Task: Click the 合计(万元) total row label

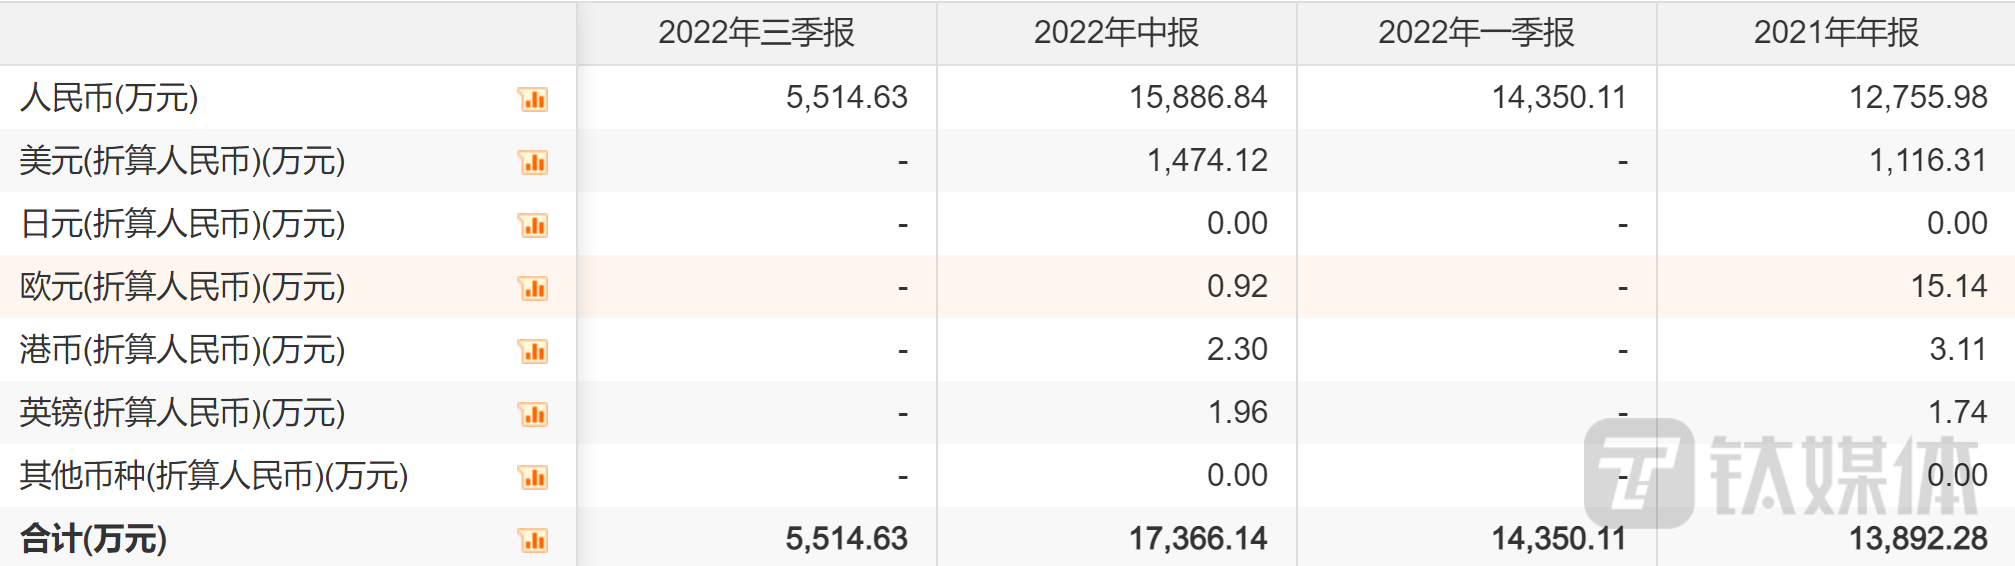Action: point(93,539)
